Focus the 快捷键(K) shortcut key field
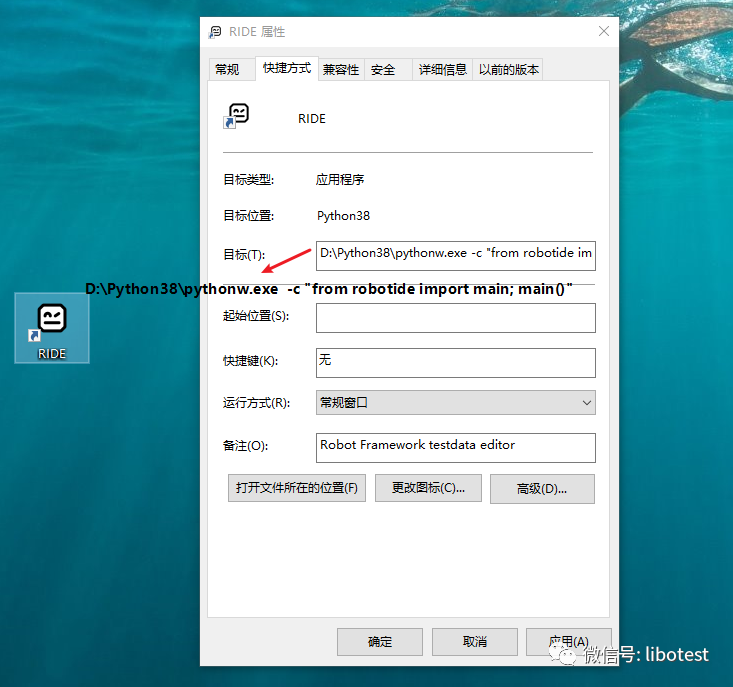This screenshot has height=687, width=733. (x=456, y=363)
